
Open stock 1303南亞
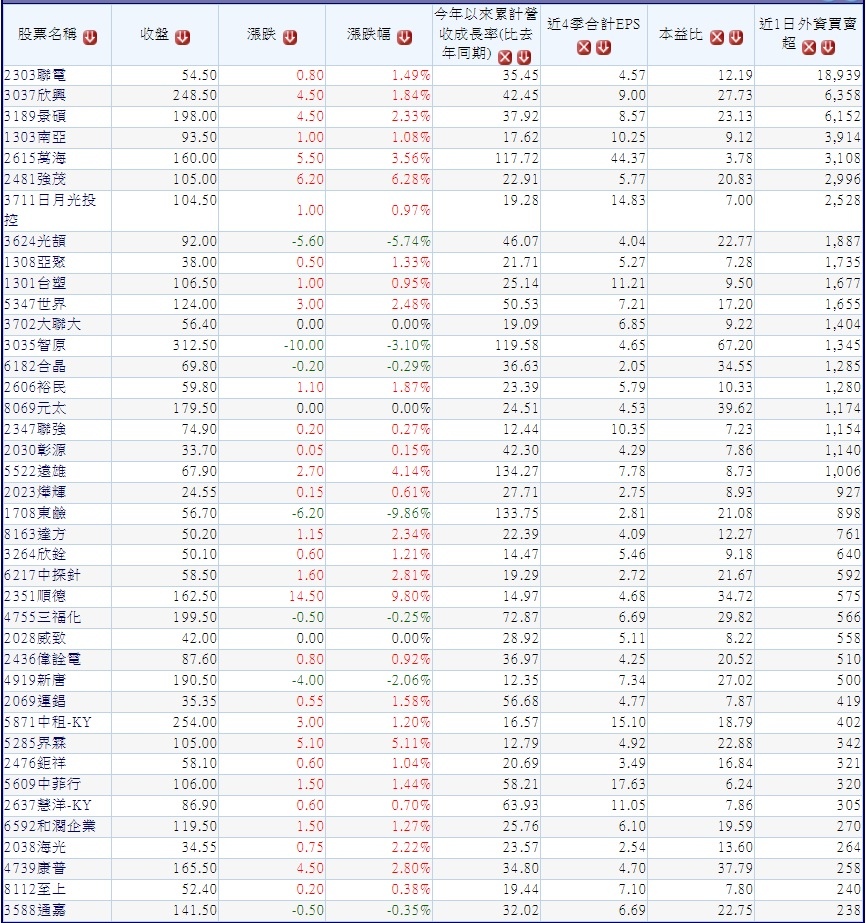coord(35,138)
